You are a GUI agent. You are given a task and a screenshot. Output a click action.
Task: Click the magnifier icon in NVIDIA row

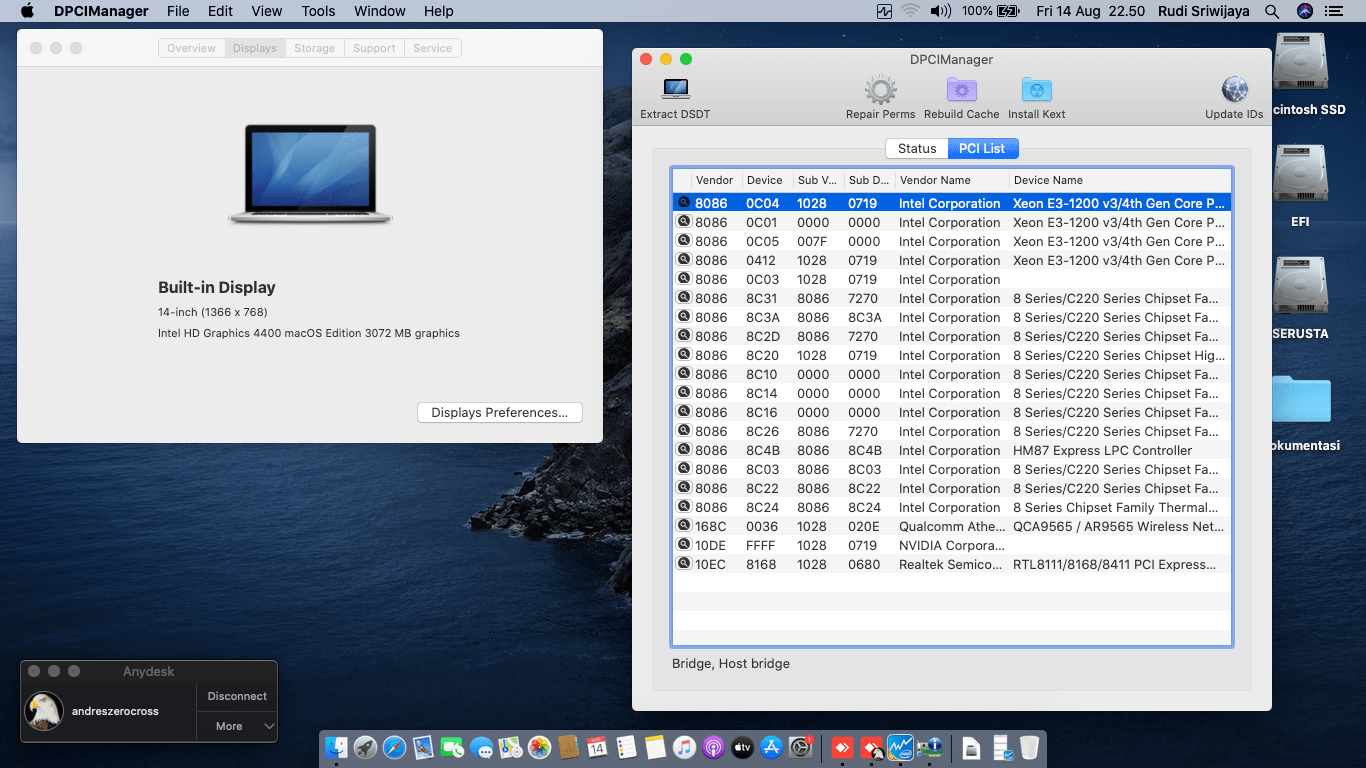click(684, 545)
